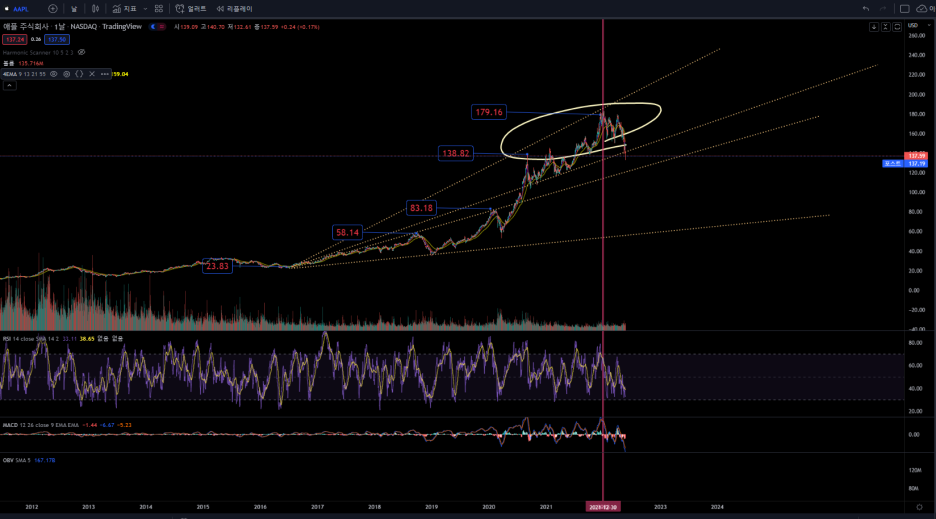Open the 지표 indicators dialog
This screenshot has height=519, width=936.
click(x=125, y=9)
